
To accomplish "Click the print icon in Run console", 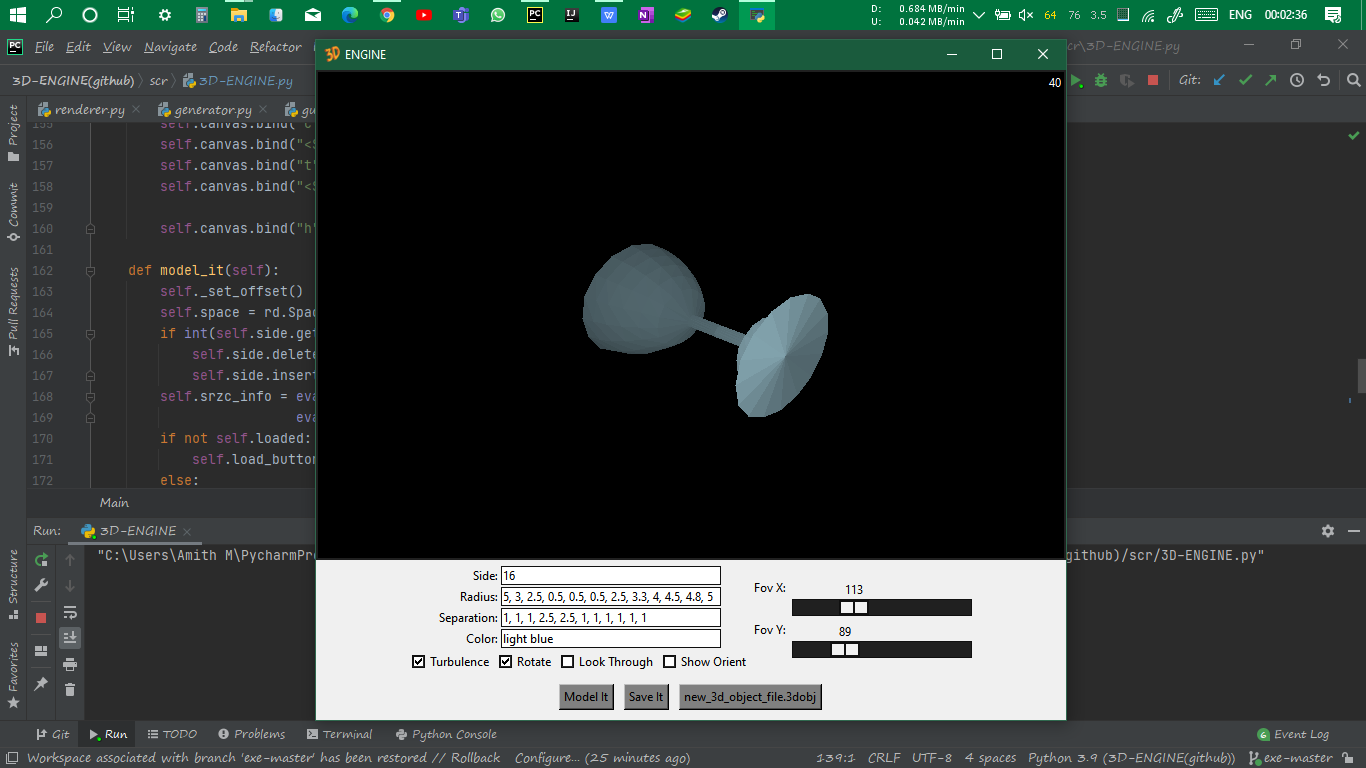I will click(70, 664).
